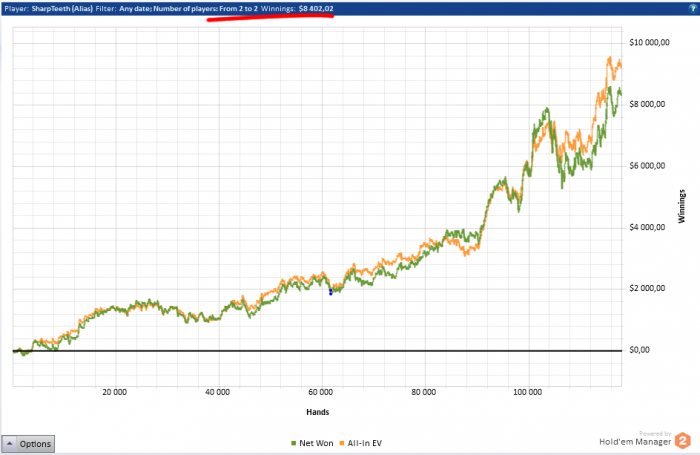Image resolution: width=700 pixels, height=455 pixels.
Task: Click the Winnings $8 402,02 value
Action: click(x=316, y=8)
